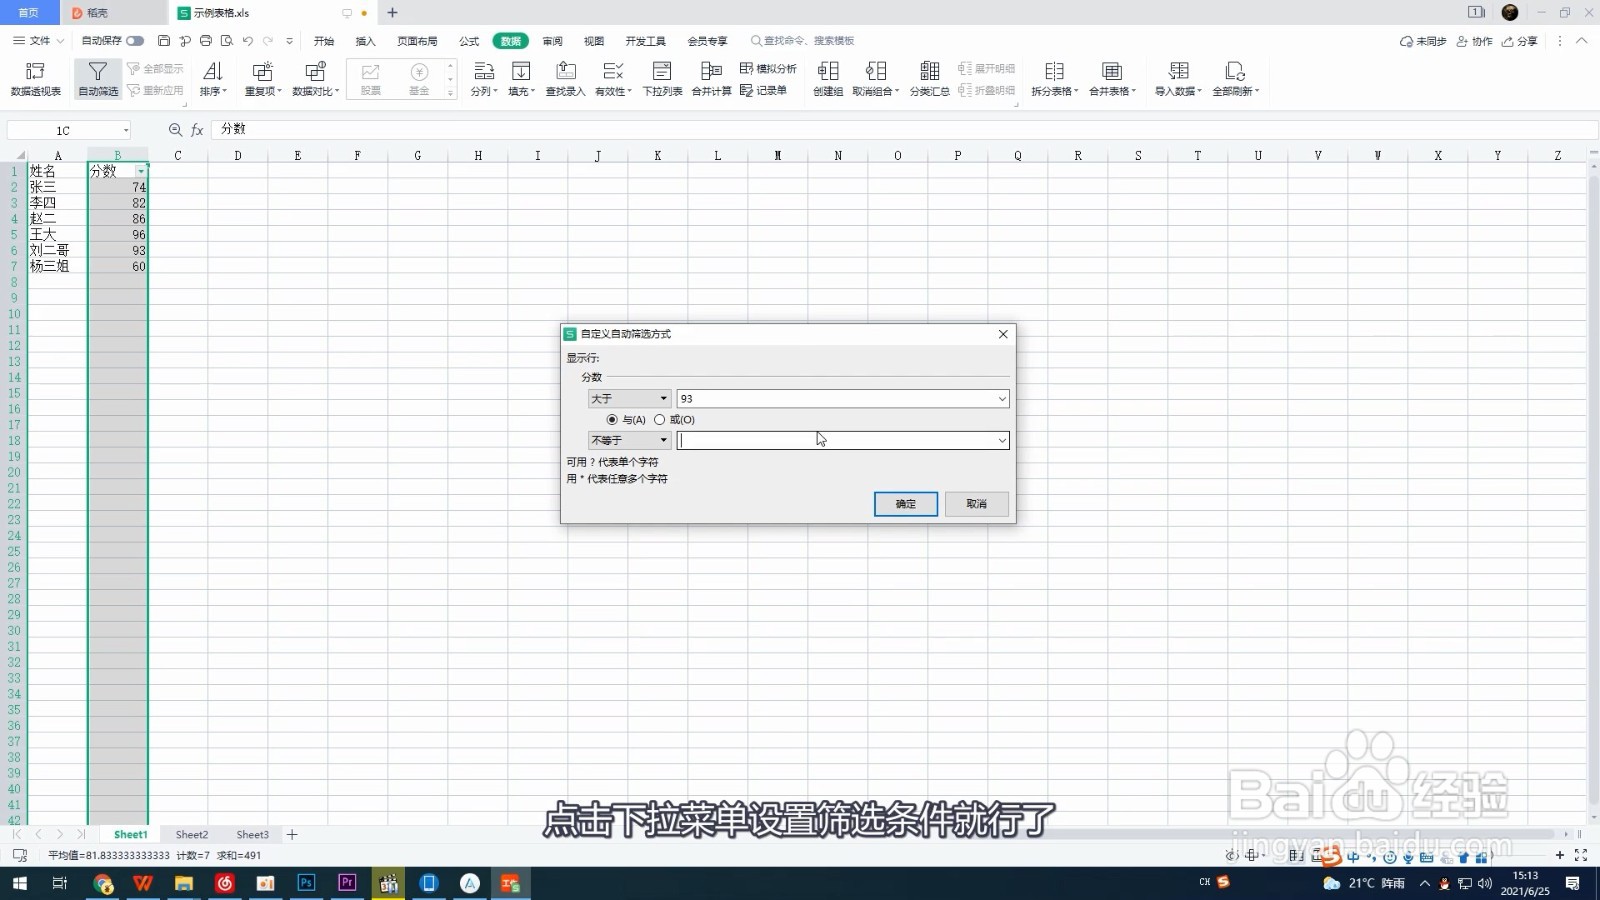Switch to Sheet2 worksheet
Image resolution: width=1600 pixels, height=900 pixels.
(x=191, y=834)
